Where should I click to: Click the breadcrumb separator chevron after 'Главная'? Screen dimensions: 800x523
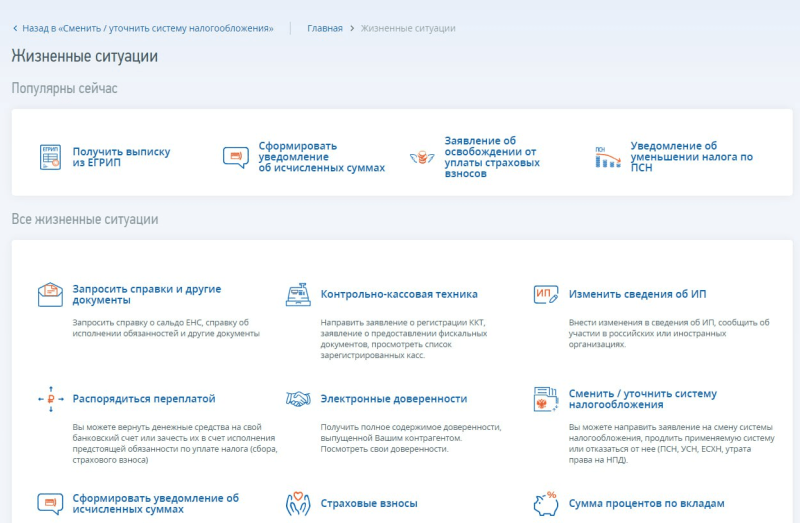[x=352, y=29]
